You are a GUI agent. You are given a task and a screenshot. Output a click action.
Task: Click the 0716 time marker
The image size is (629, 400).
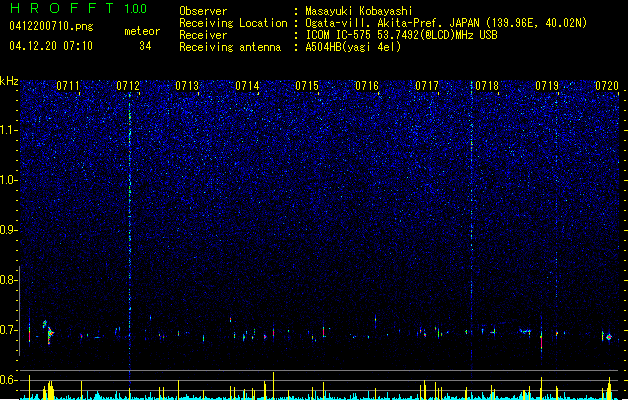tap(367, 86)
